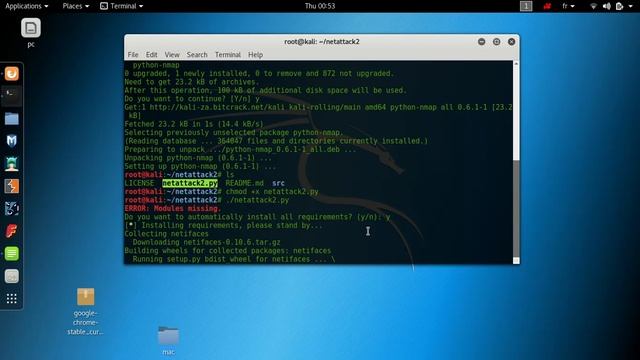Image resolution: width=640 pixels, height=360 pixels.
Task: Click the 'Building wheels for collected packages' line
Action: coord(228,251)
